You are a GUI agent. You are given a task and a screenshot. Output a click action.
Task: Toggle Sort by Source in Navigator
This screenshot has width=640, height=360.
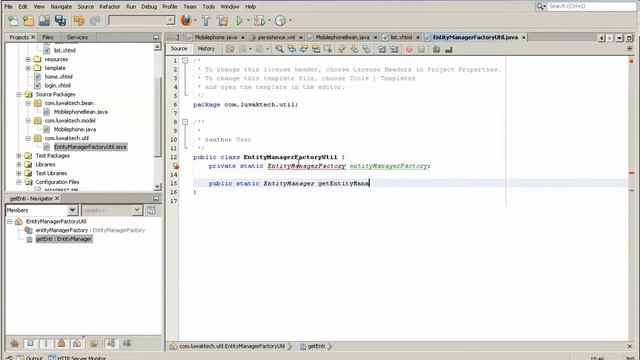(x=127, y=343)
